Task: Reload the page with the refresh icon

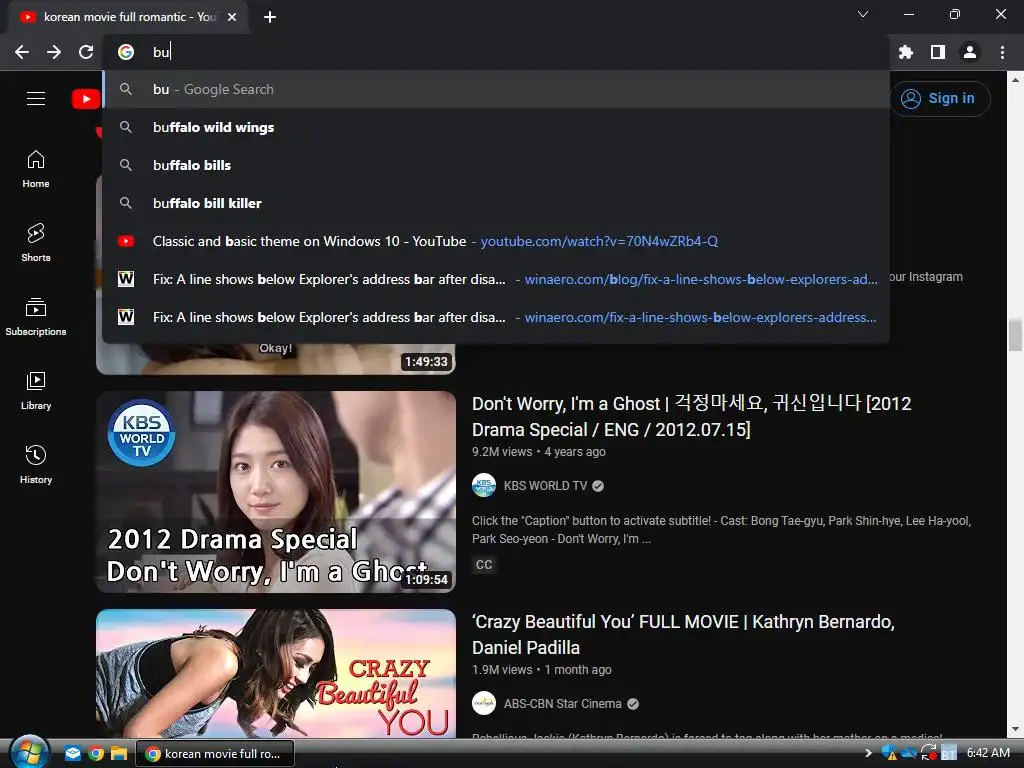Action: 86,52
